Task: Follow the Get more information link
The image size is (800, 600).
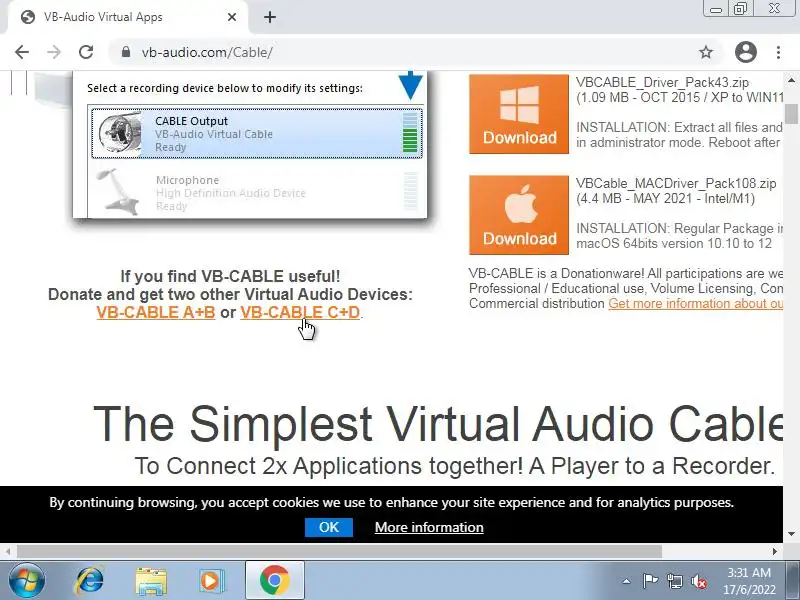Action: tap(695, 304)
